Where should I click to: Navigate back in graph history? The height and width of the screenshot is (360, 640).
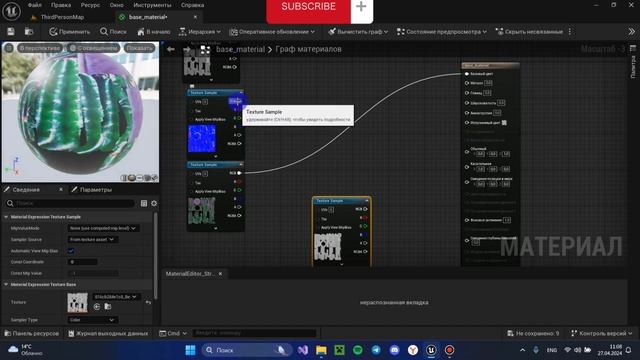171,49
